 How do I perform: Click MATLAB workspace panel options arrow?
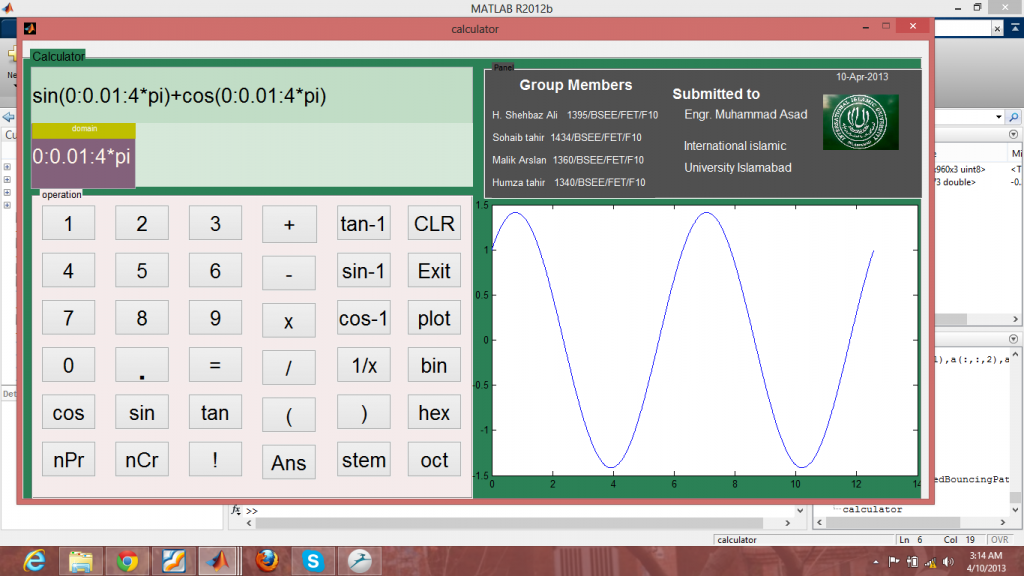click(x=1014, y=134)
